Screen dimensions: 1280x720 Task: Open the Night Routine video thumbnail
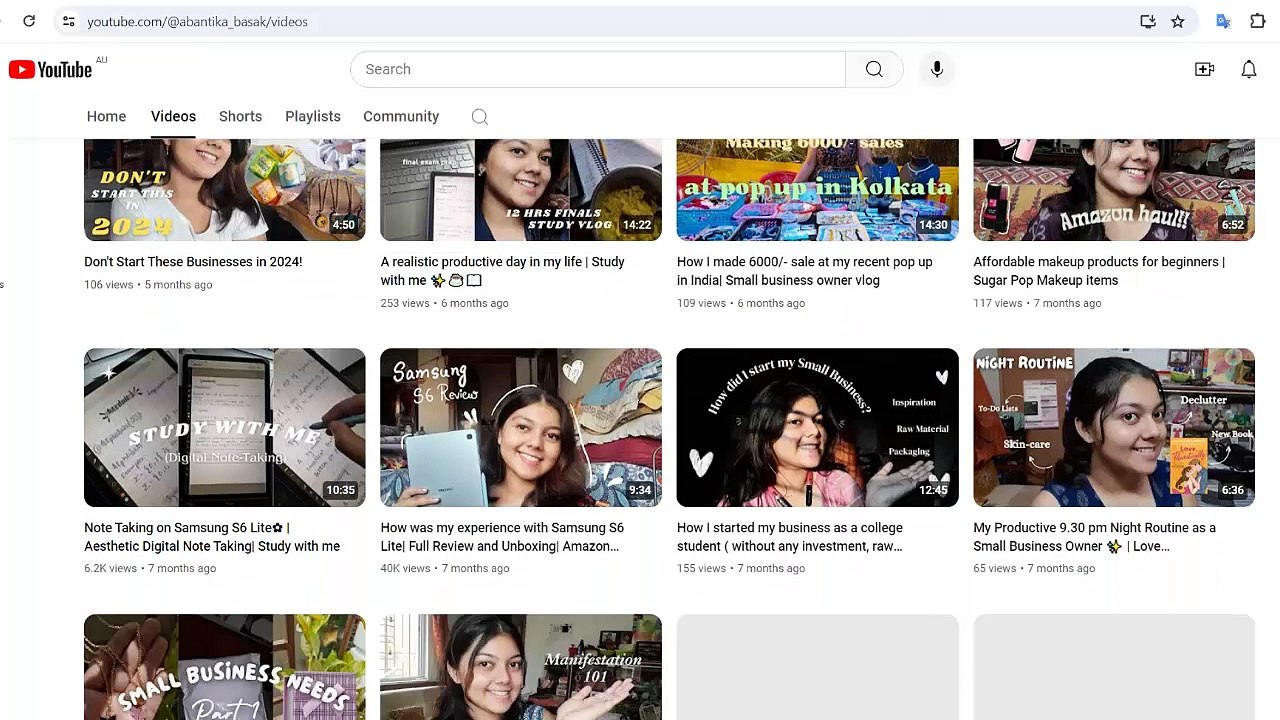pos(1114,427)
